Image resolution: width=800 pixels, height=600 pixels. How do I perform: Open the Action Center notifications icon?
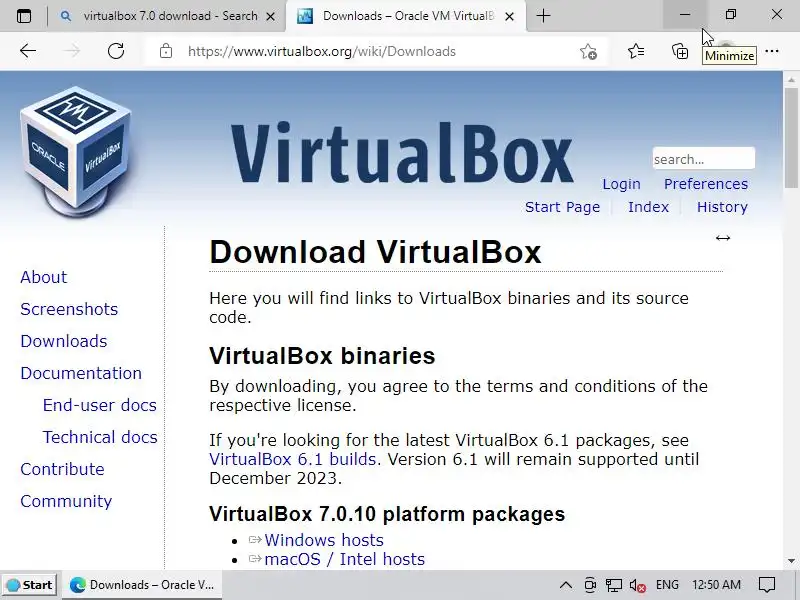click(766, 585)
